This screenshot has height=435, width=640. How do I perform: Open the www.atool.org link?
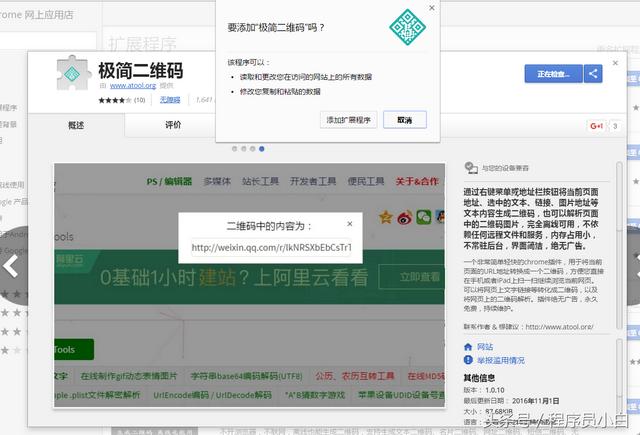tap(133, 86)
